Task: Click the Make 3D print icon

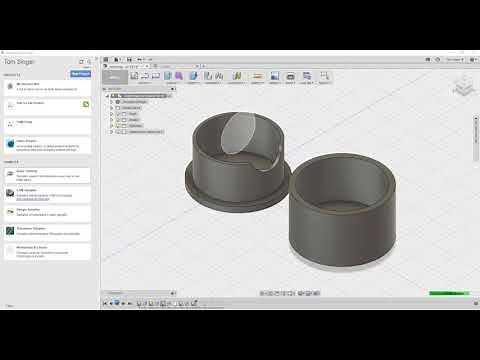Action: click(290, 76)
